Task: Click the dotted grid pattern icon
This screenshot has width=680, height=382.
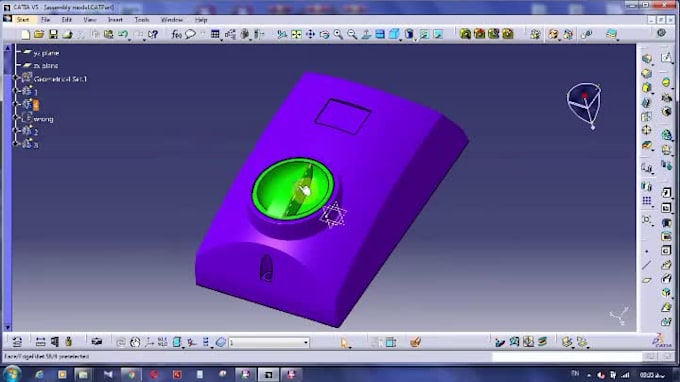Action: coord(647,201)
